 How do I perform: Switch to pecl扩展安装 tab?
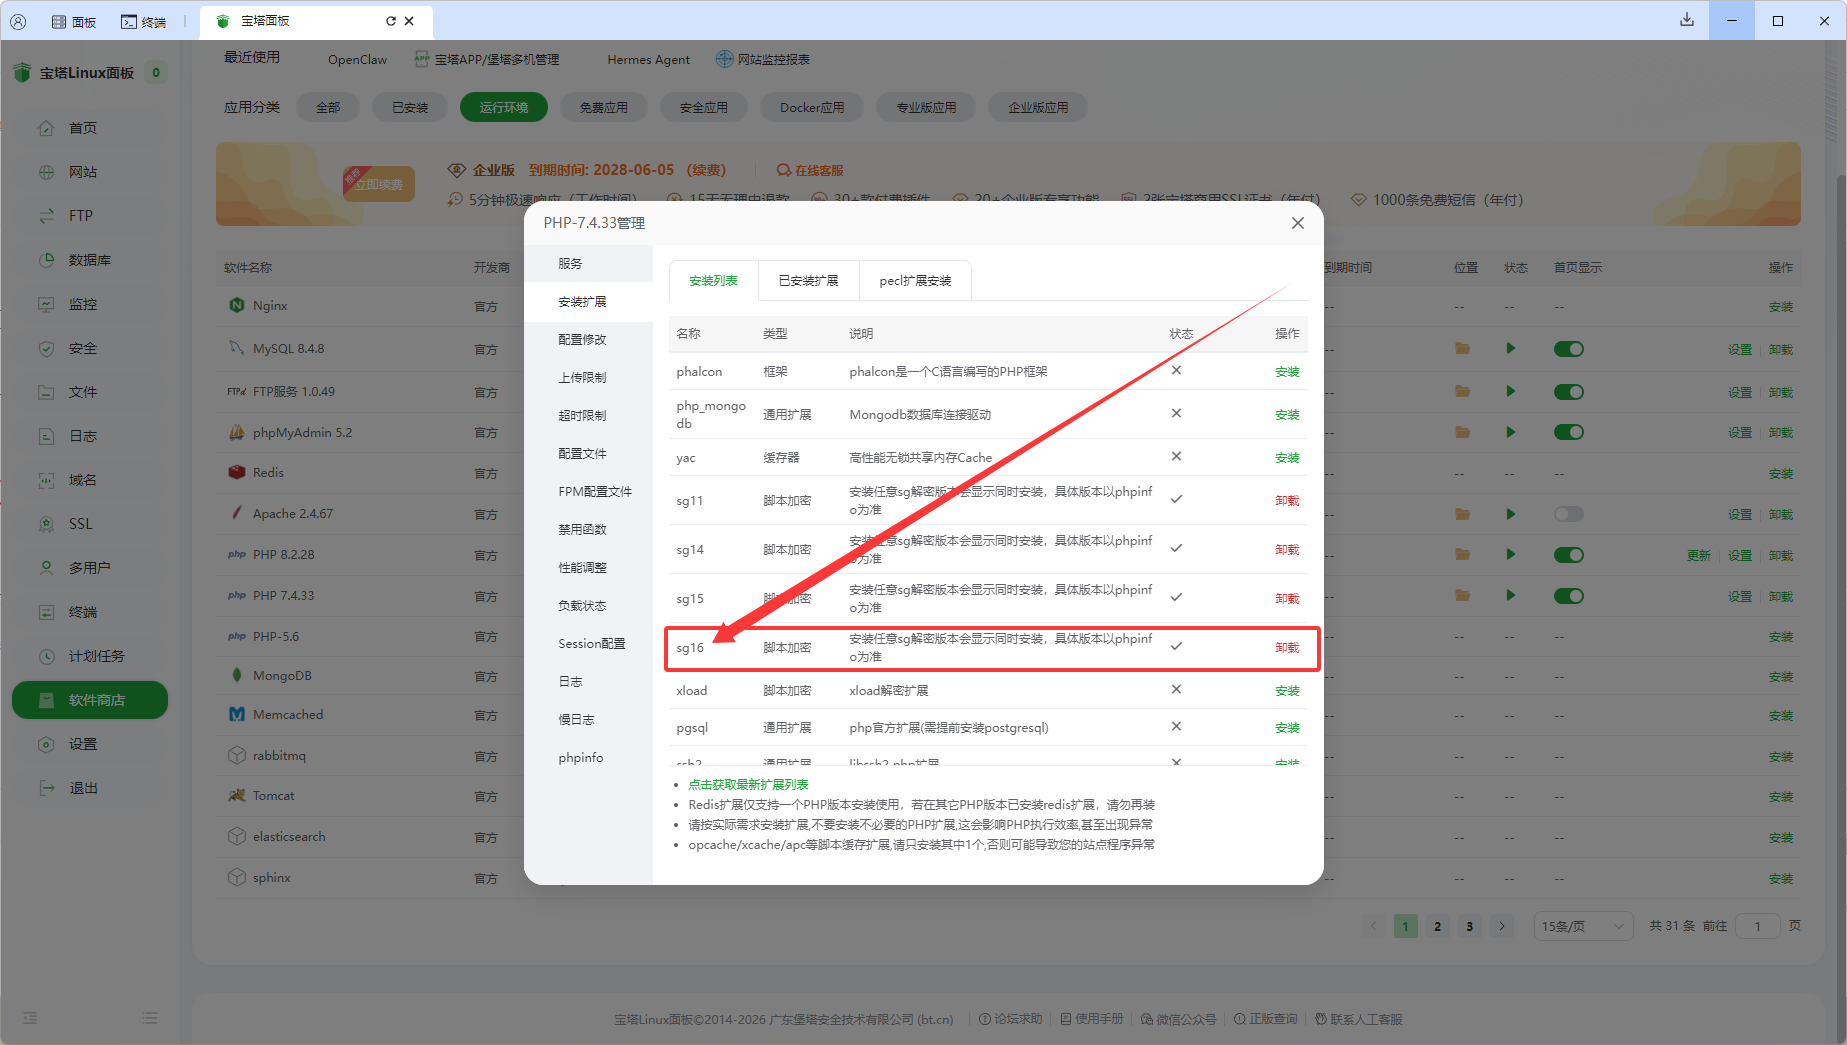915,281
